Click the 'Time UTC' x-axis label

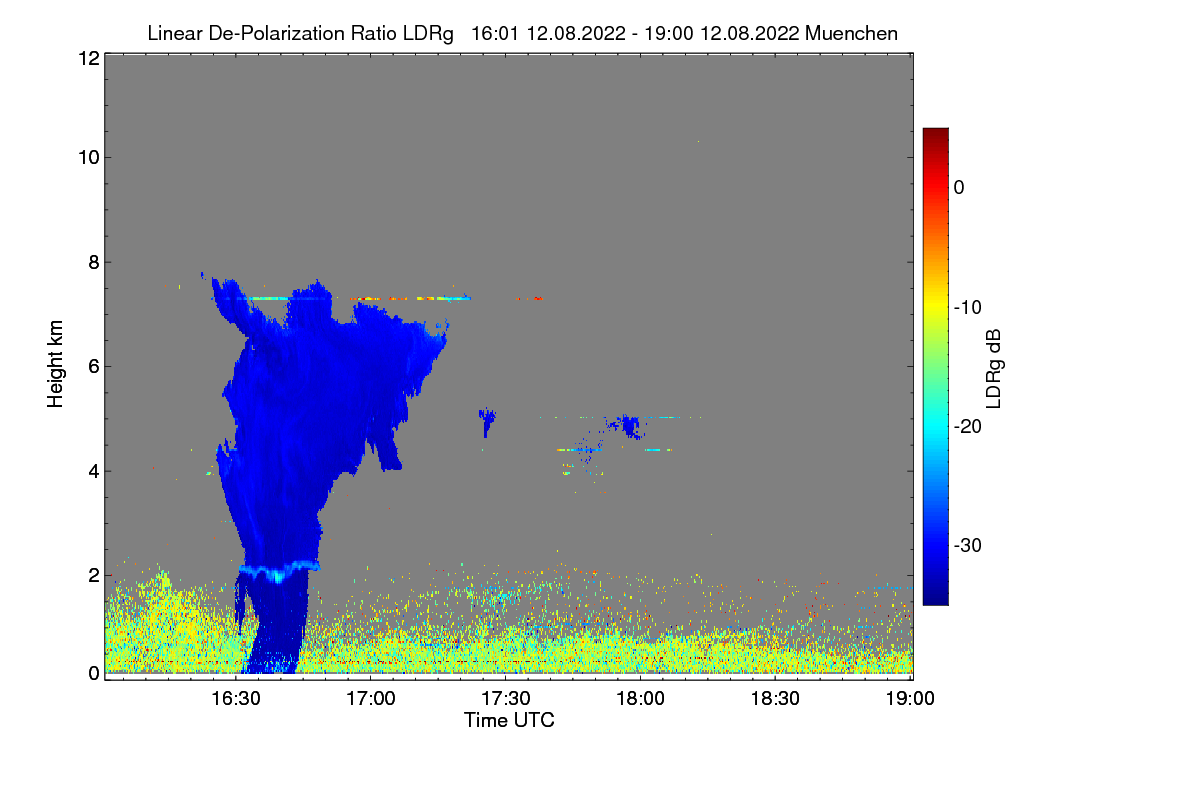tap(509, 720)
